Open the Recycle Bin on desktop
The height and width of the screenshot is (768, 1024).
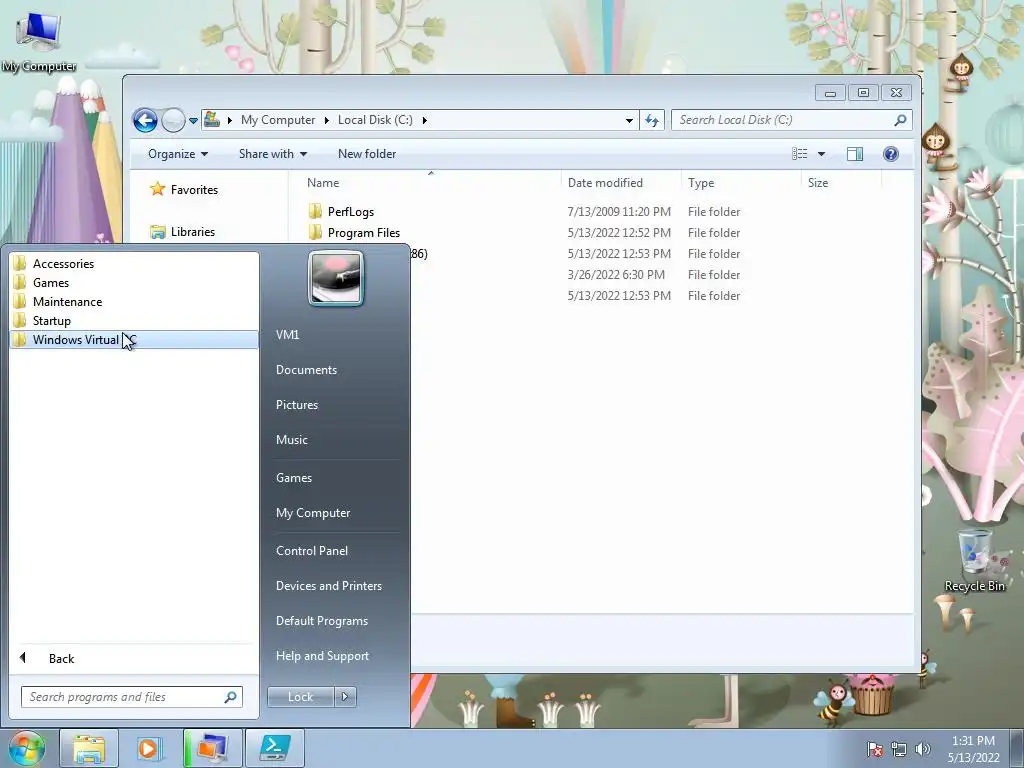click(974, 562)
